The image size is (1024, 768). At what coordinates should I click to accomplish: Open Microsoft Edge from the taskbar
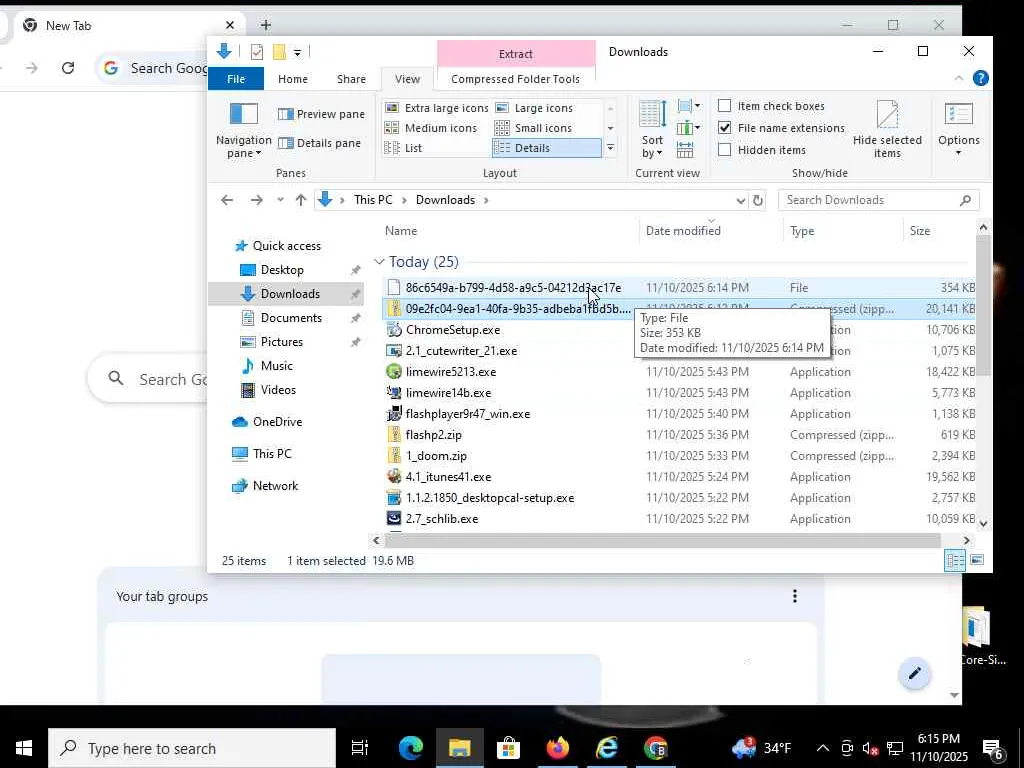click(411, 748)
